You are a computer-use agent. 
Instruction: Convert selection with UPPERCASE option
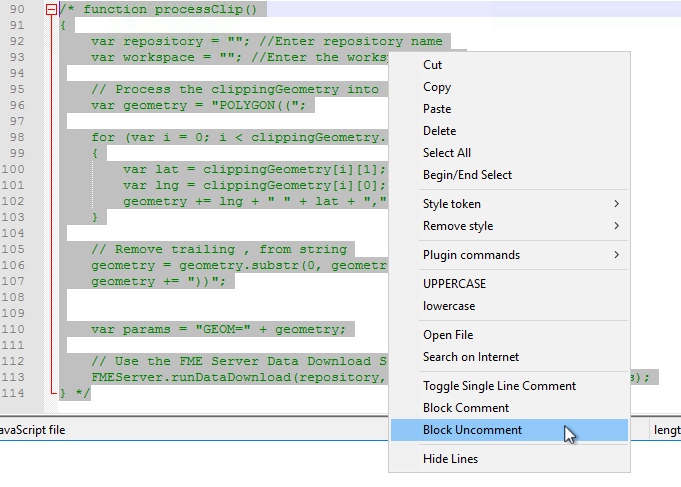(455, 284)
